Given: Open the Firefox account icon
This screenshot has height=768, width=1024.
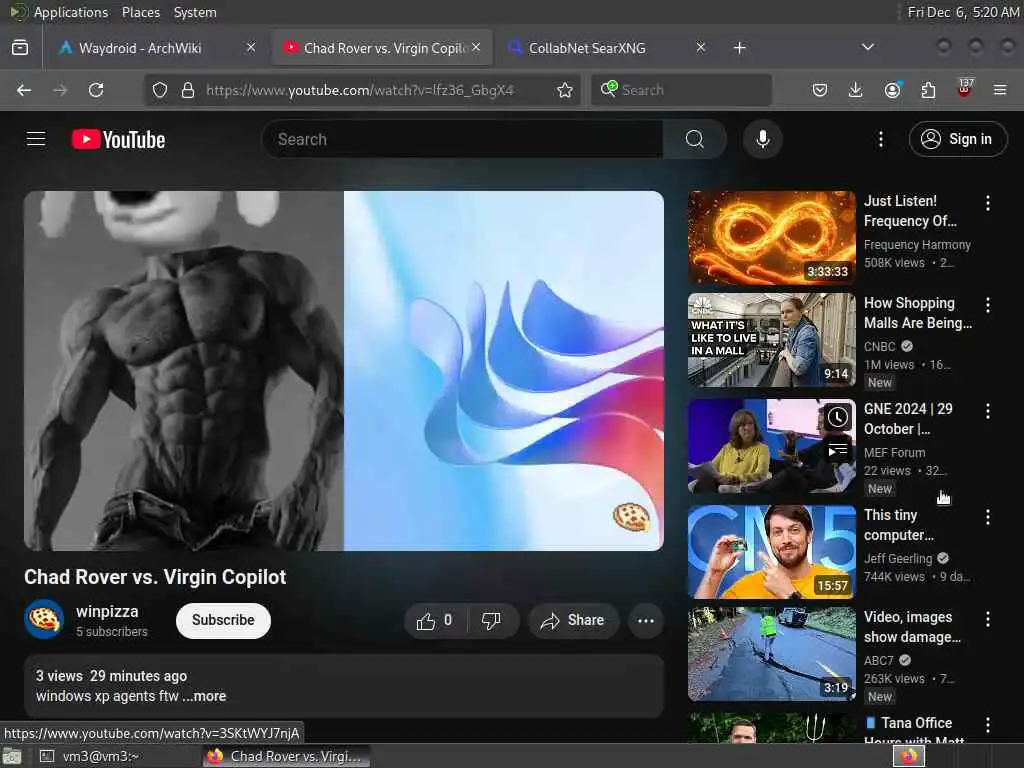Looking at the screenshot, I should click(892, 90).
